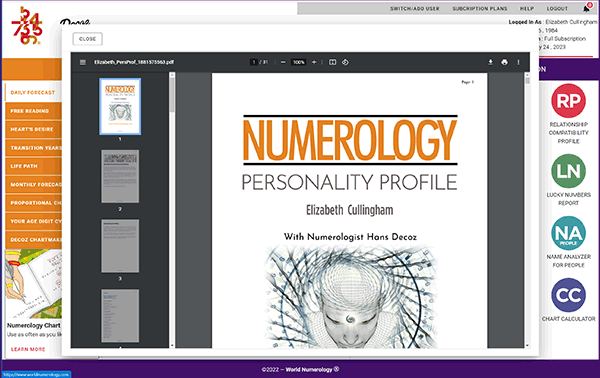Select the DAILY FORECAST tab
This screenshot has height=378, width=600.
pyautogui.click(x=33, y=92)
